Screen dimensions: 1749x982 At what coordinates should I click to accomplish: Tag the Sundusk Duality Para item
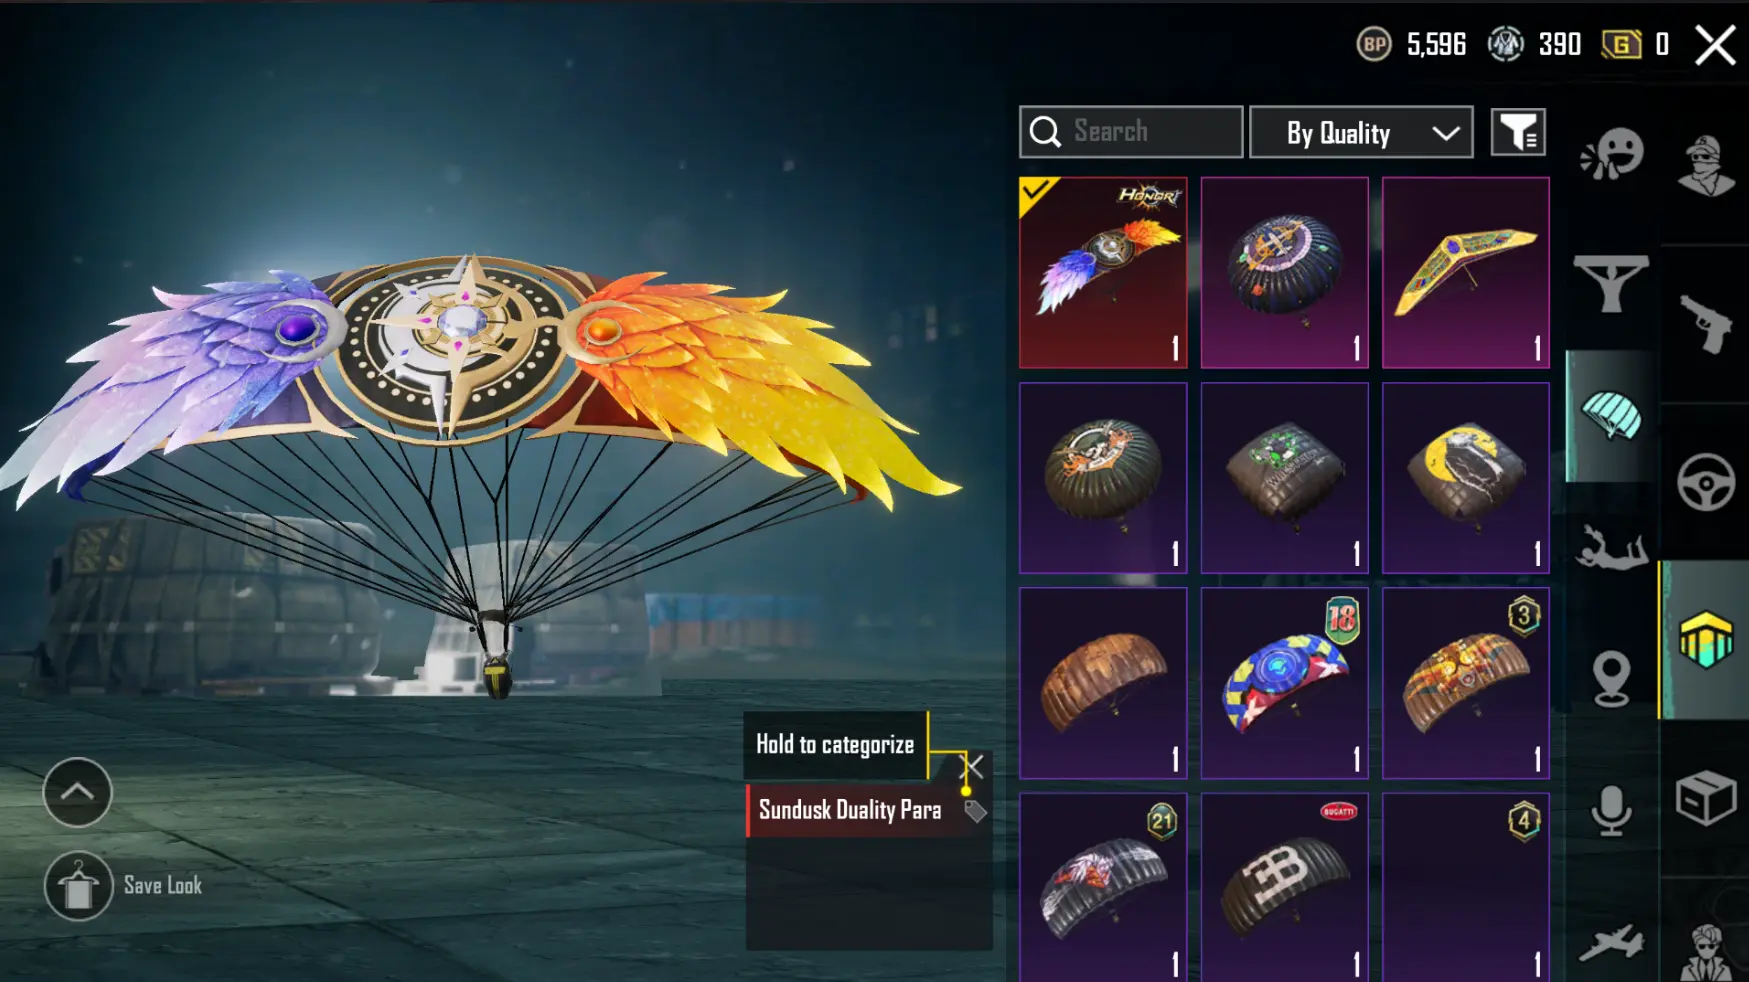tap(975, 811)
